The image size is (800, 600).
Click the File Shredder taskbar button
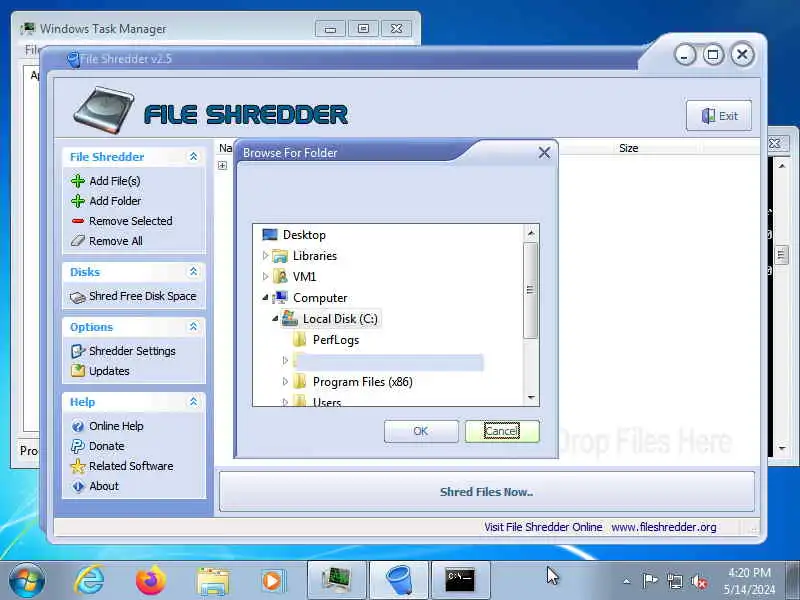pos(398,580)
